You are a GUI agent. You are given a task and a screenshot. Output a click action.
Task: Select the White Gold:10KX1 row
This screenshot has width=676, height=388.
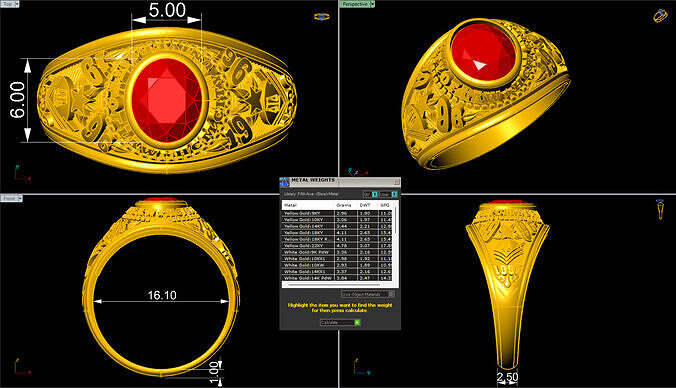(337, 259)
